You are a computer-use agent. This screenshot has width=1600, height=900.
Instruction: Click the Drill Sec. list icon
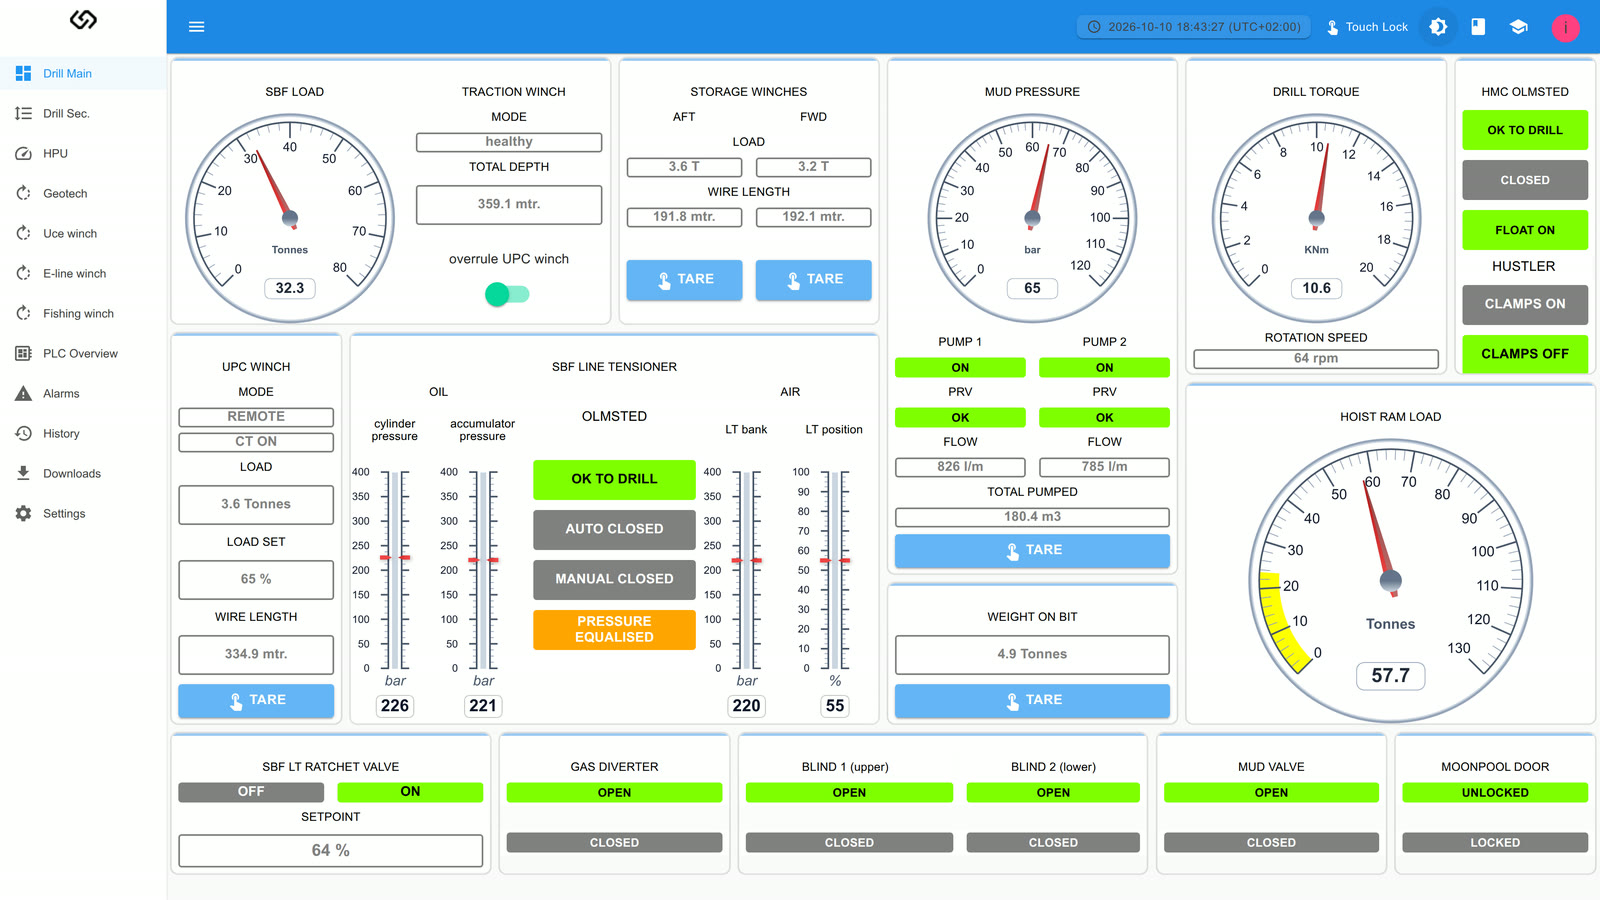pyautogui.click(x=23, y=113)
